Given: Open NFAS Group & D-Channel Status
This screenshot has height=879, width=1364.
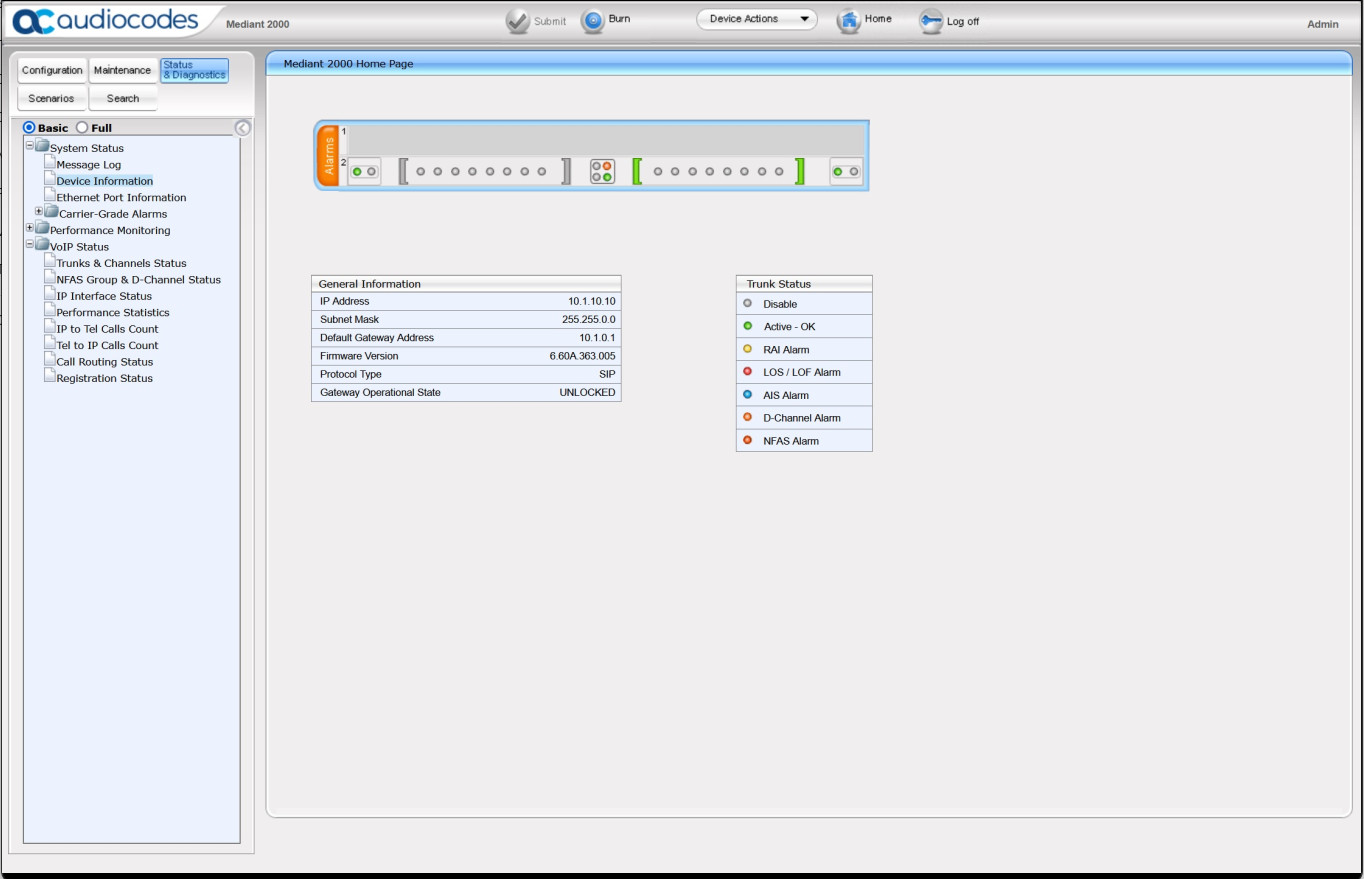Looking at the screenshot, I should click(x=139, y=280).
